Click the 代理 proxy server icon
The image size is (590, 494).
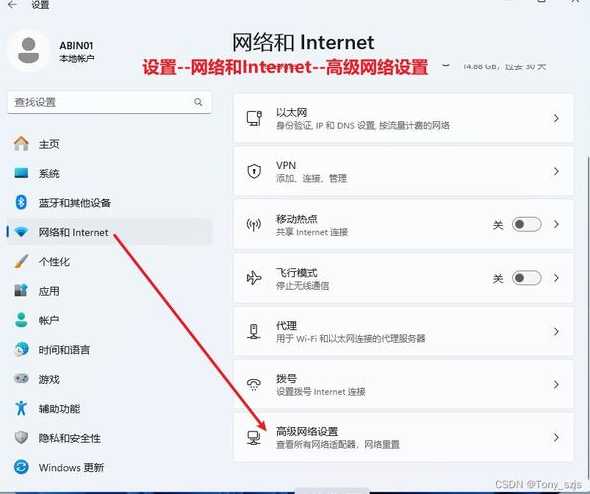[254, 331]
